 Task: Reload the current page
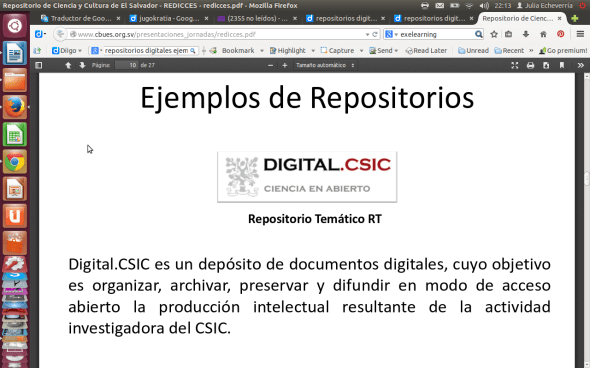click(375, 34)
